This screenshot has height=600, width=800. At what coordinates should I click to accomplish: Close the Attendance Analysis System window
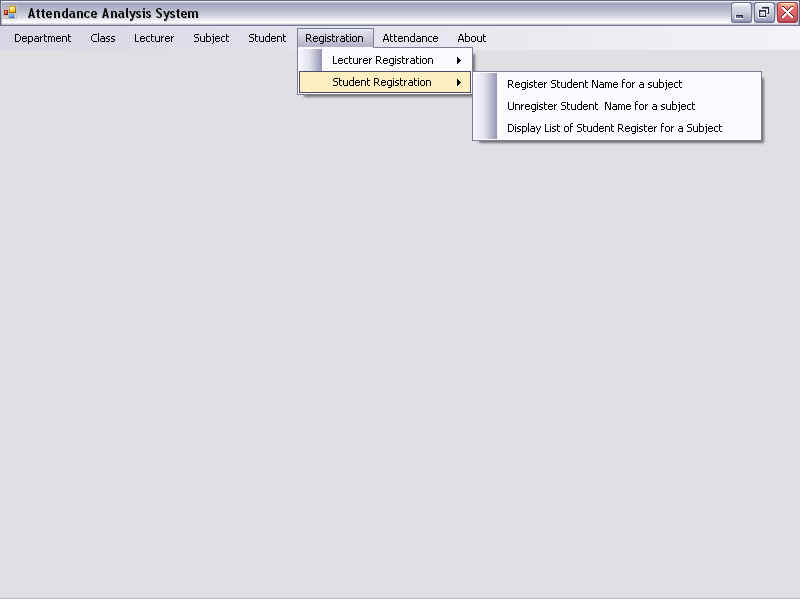(x=787, y=13)
